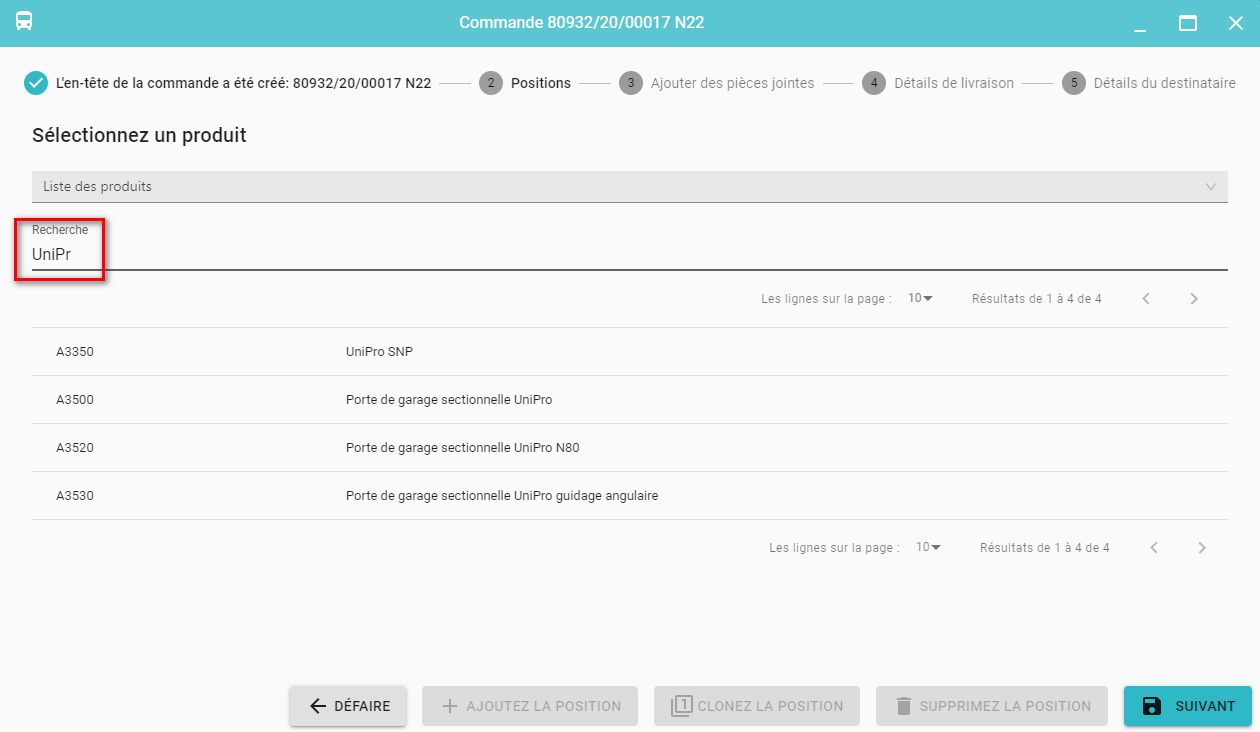Viewport: 1260px width, 732px height.
Task: Click top next page arrow
Action: coord(1194,298)
